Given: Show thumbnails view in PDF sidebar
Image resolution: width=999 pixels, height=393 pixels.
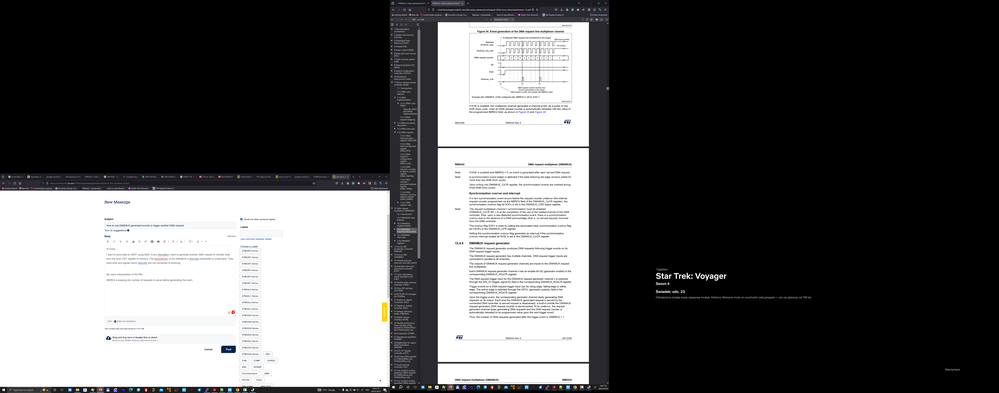Looking at the screenshot, I should [392, 24].
